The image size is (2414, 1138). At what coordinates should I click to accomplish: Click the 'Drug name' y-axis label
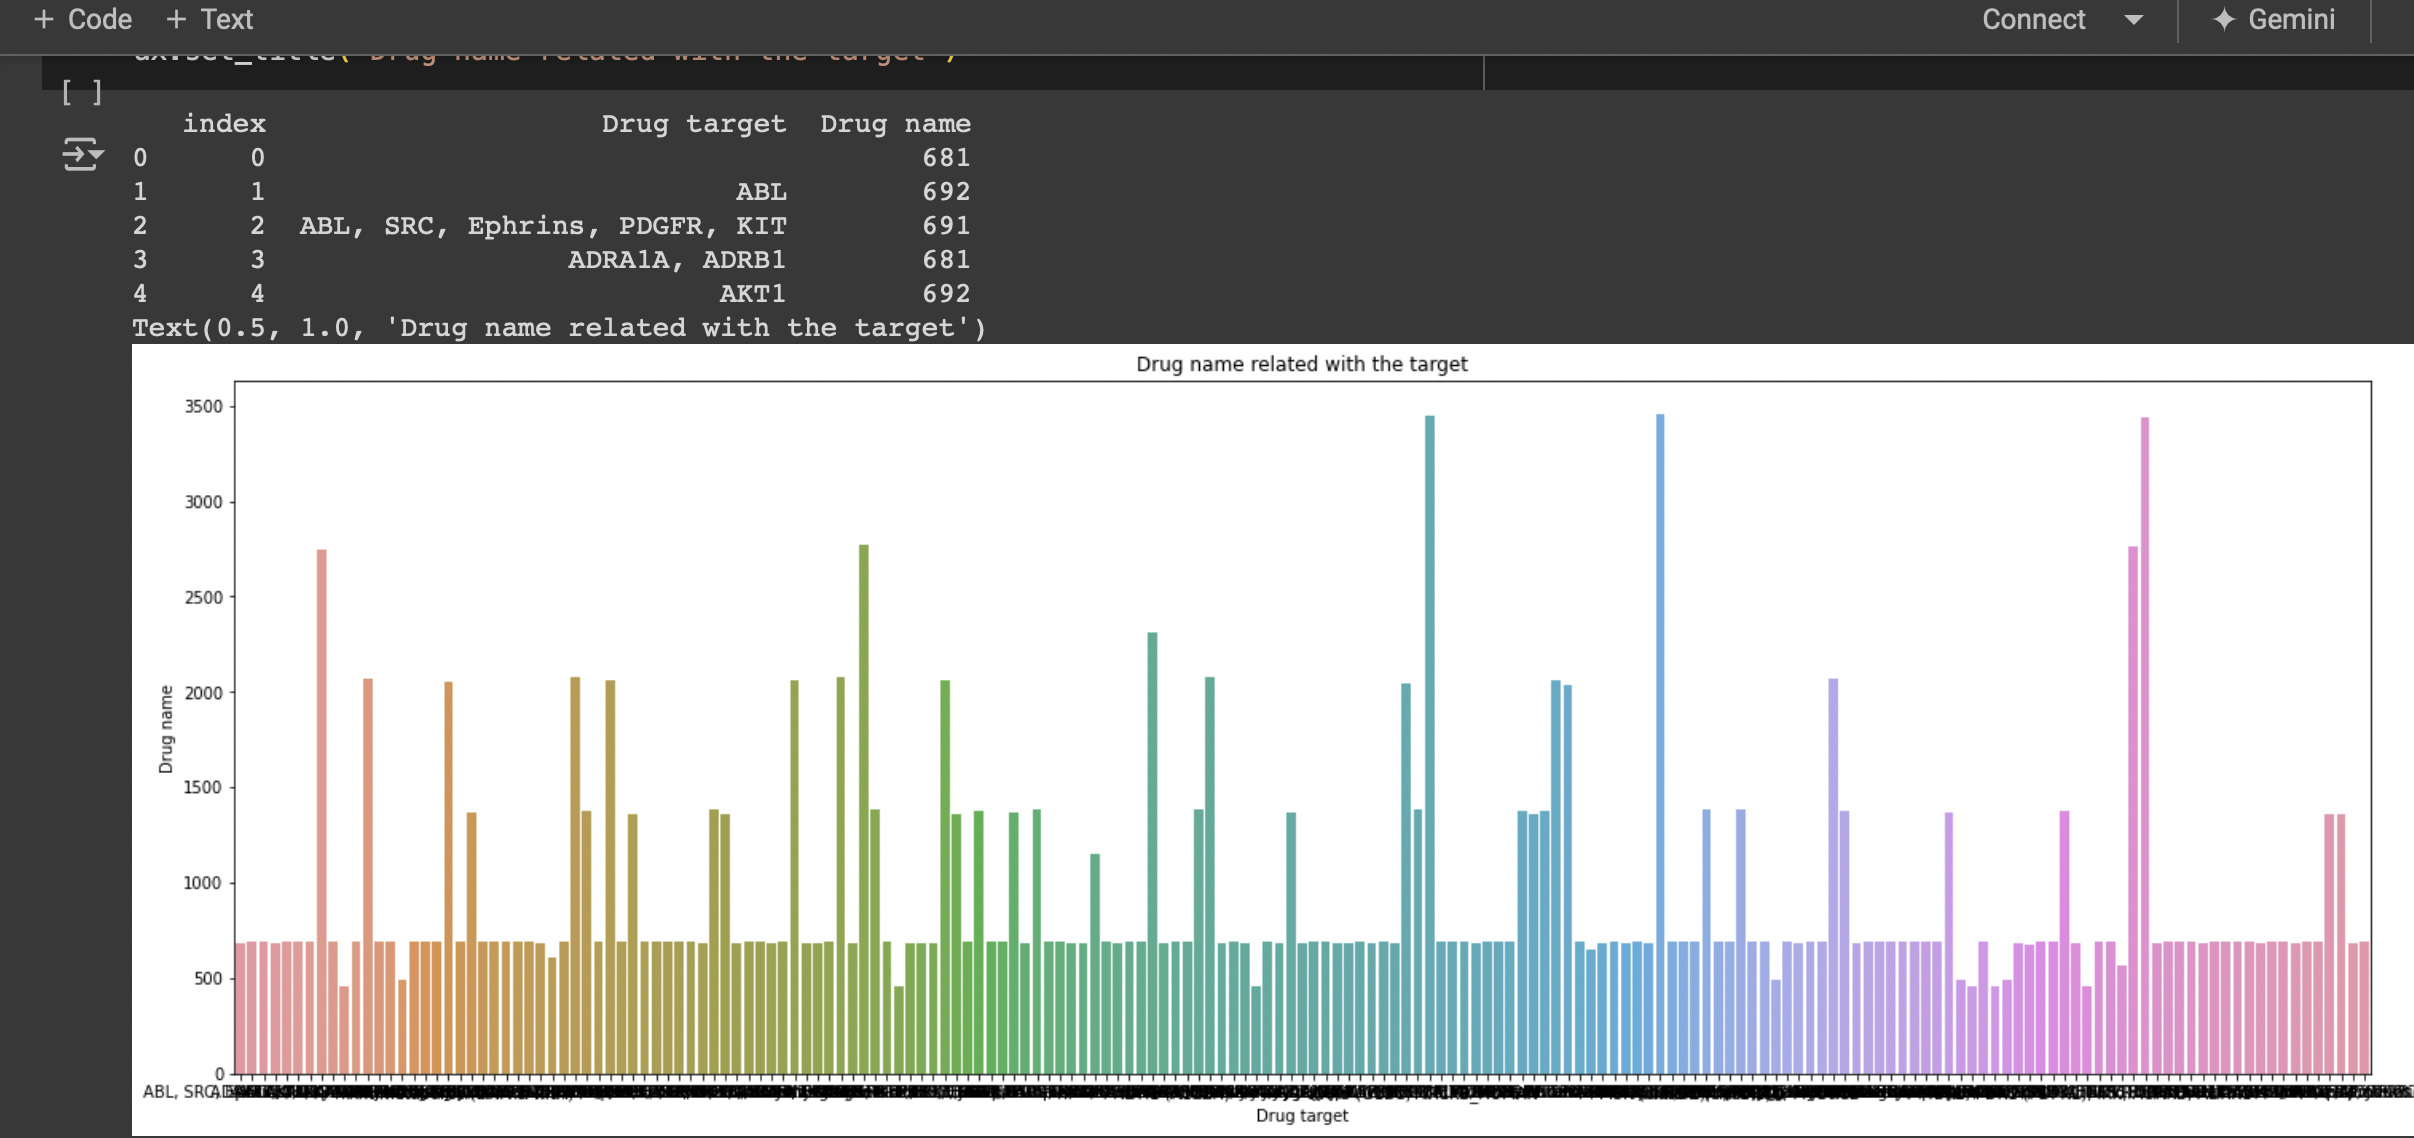point(166,729)
